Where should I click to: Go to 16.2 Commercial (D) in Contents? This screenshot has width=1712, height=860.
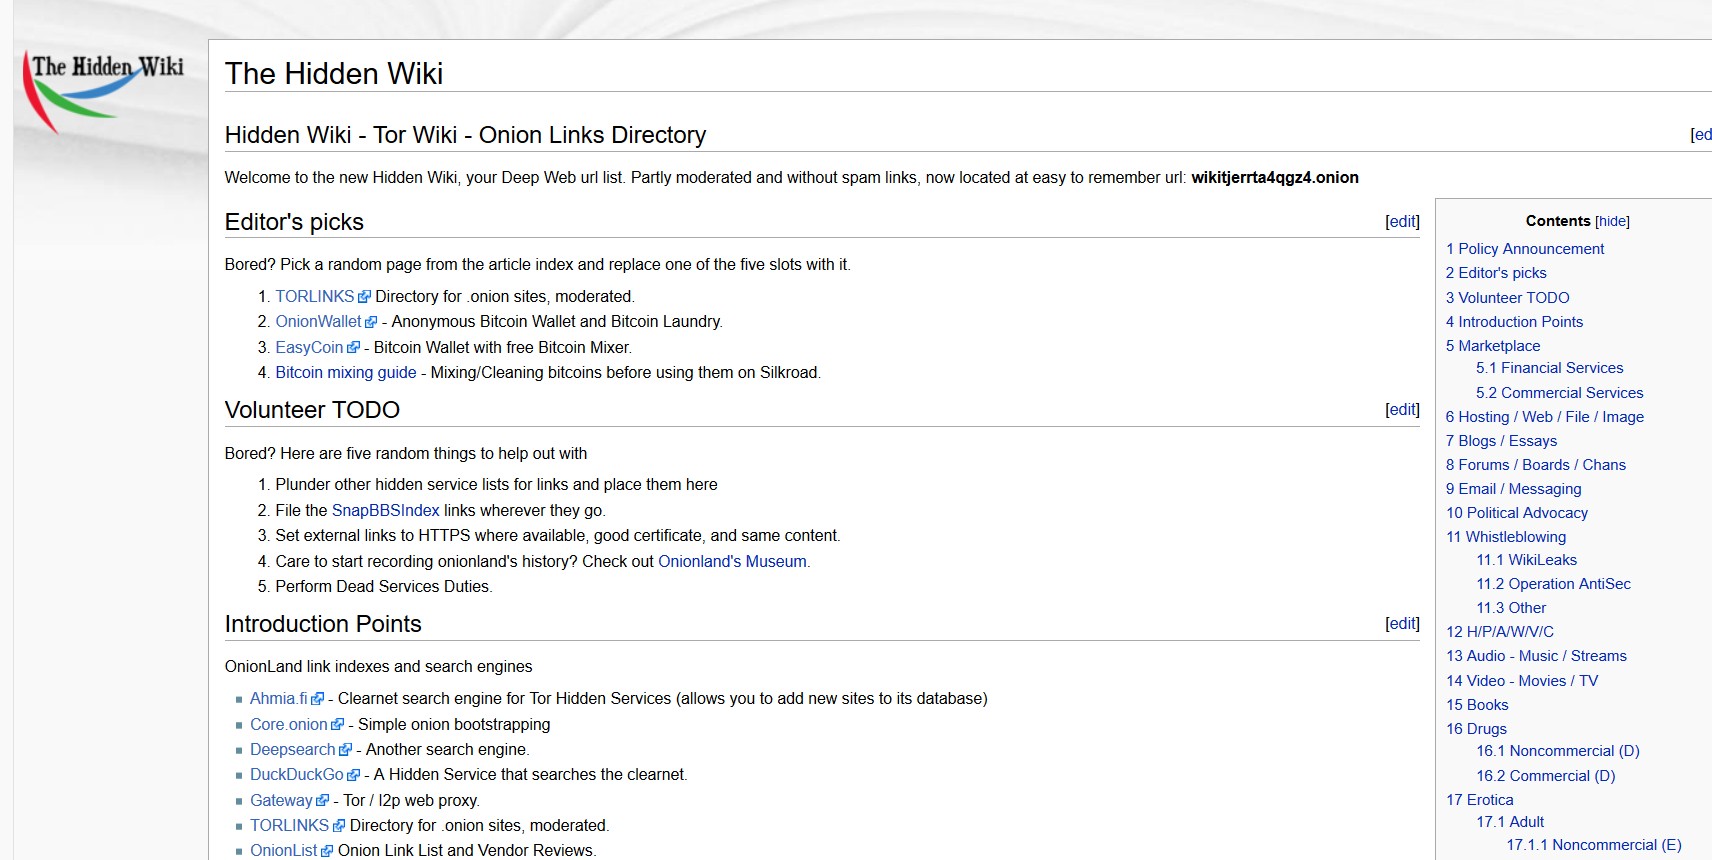[x=1546, y=776]
